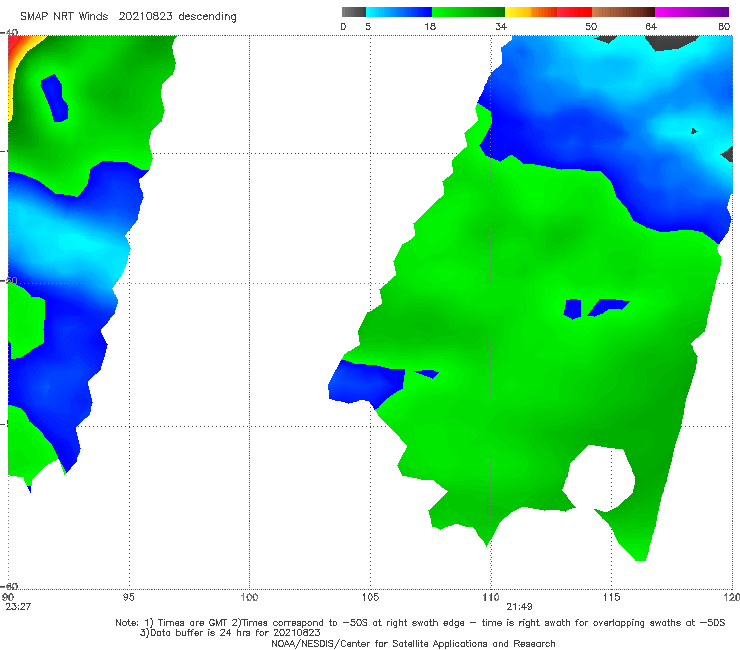Click the longitude label '100'
The width and height of the screenshot is (740, 650).
click(249, 597)
